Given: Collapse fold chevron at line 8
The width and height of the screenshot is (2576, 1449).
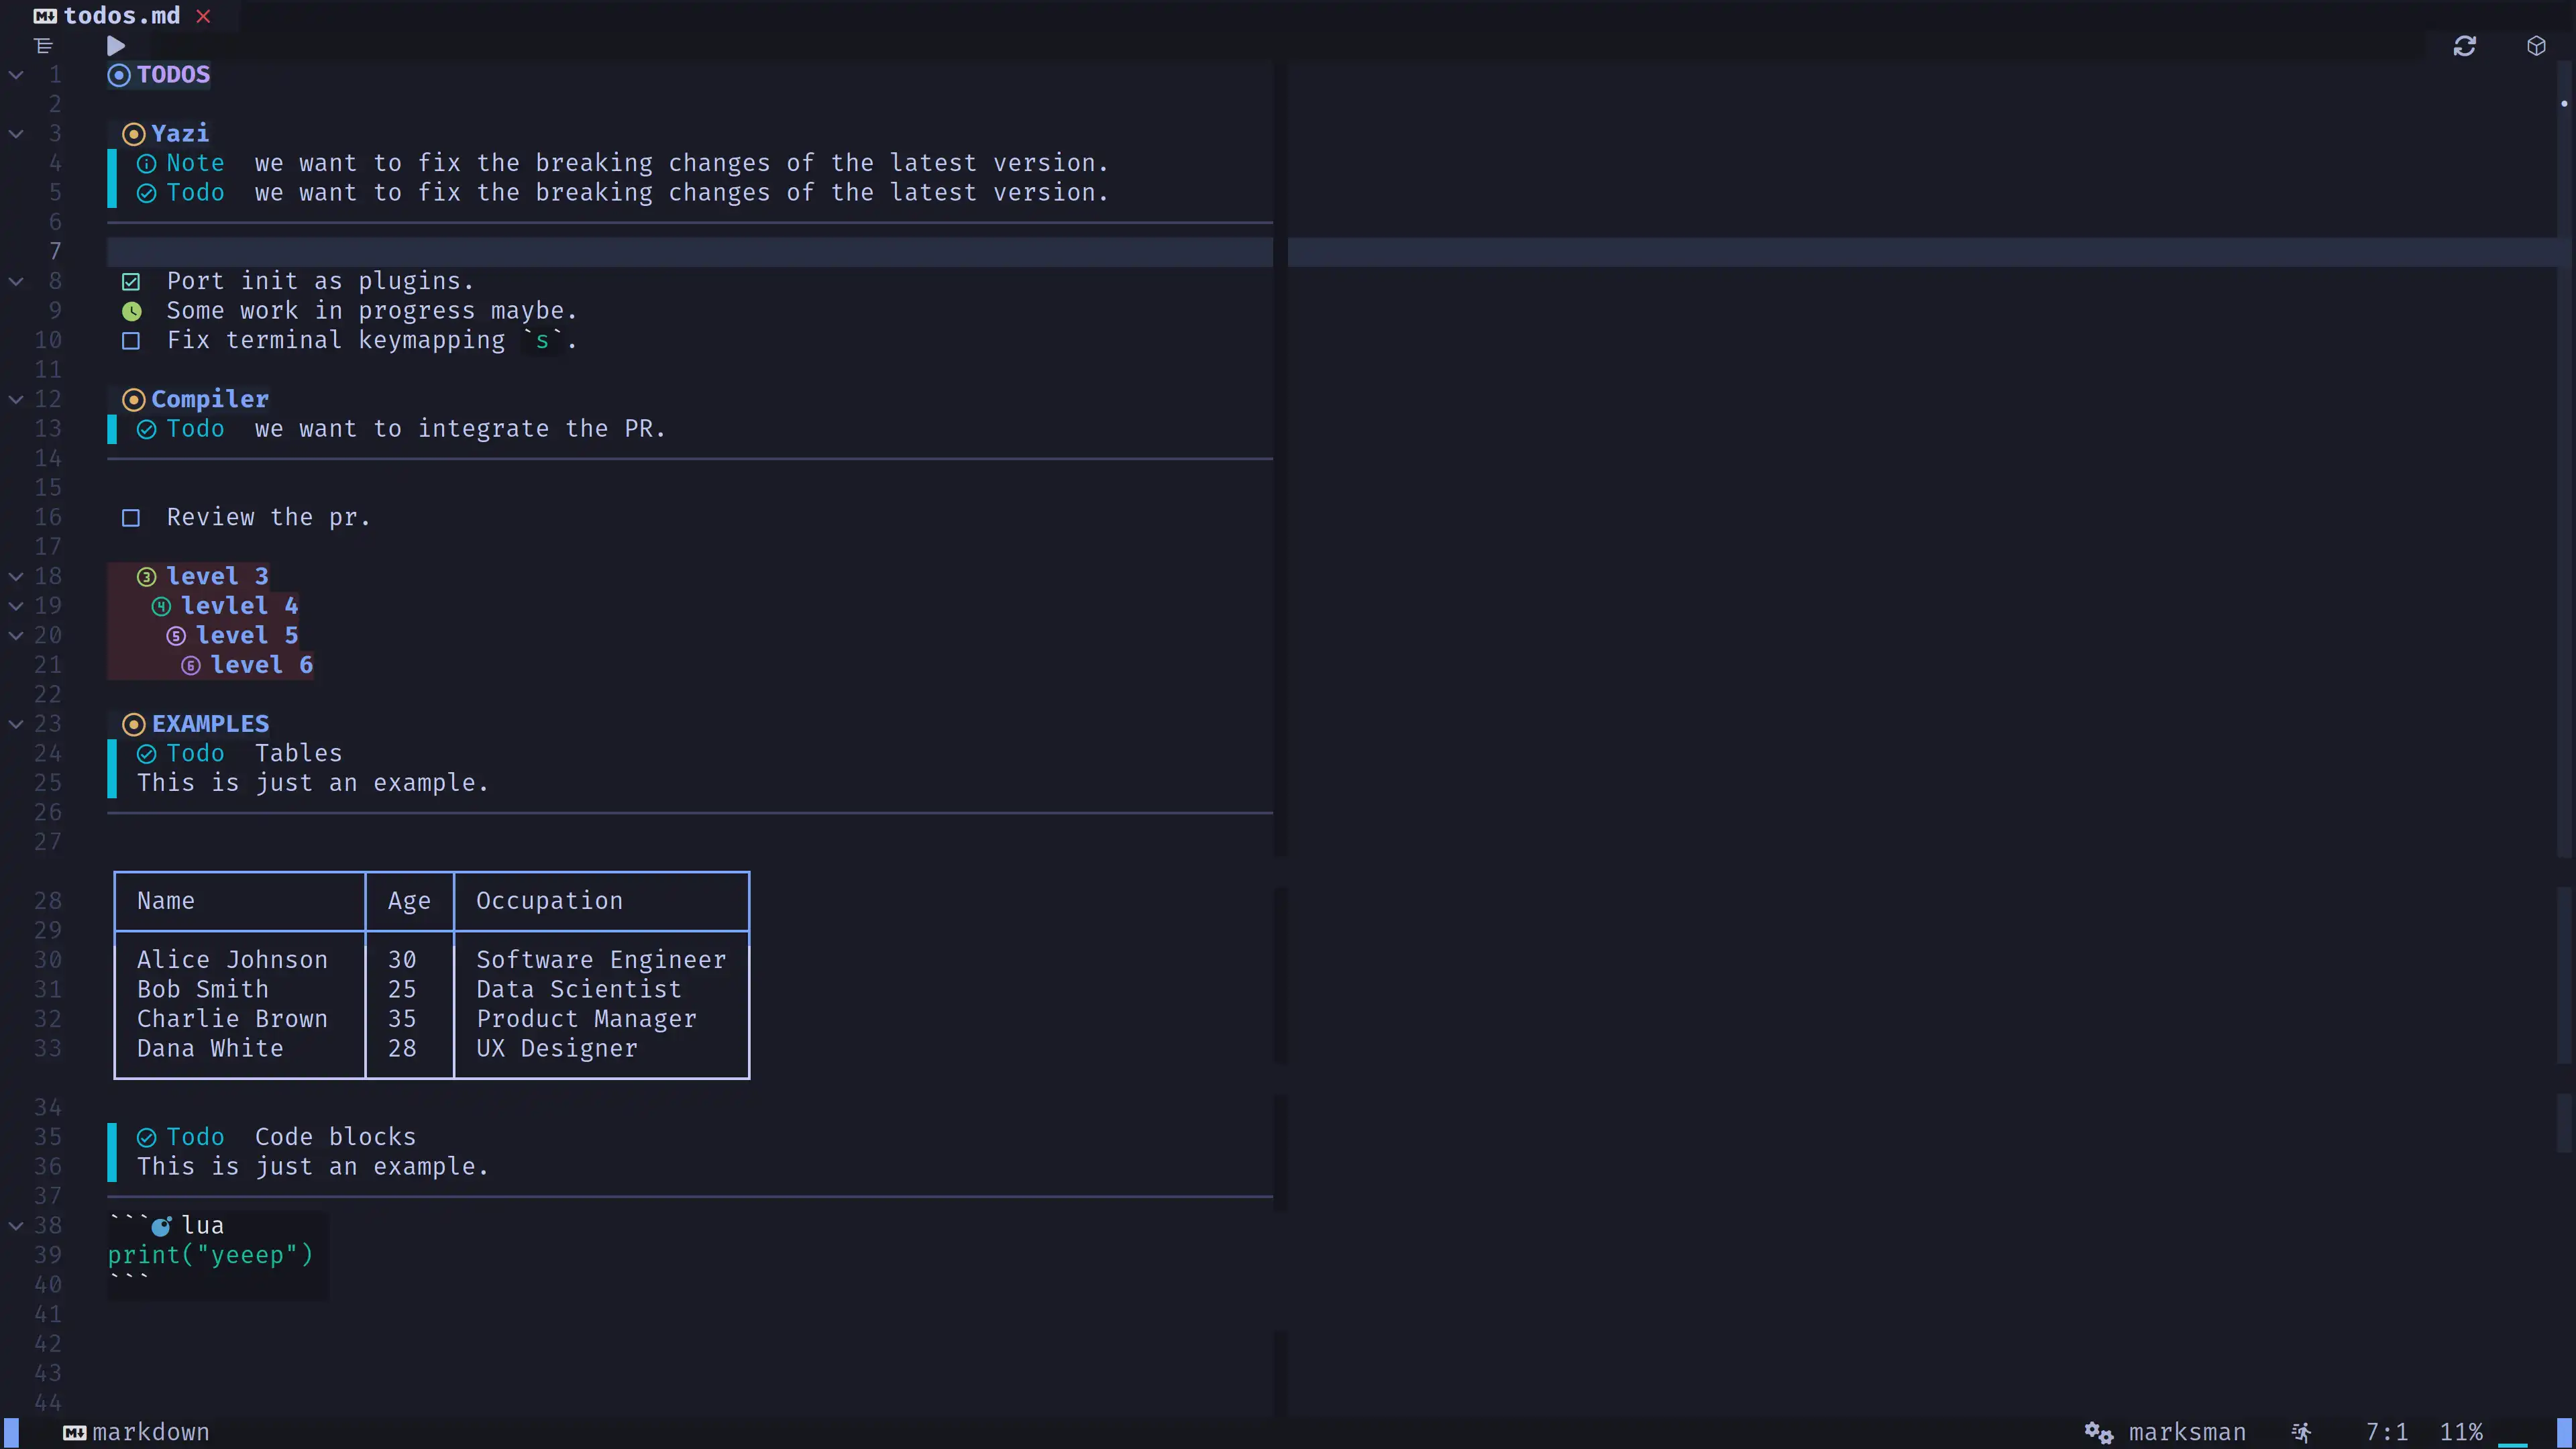Looking at the screenshot, I should tap(16, 282).
